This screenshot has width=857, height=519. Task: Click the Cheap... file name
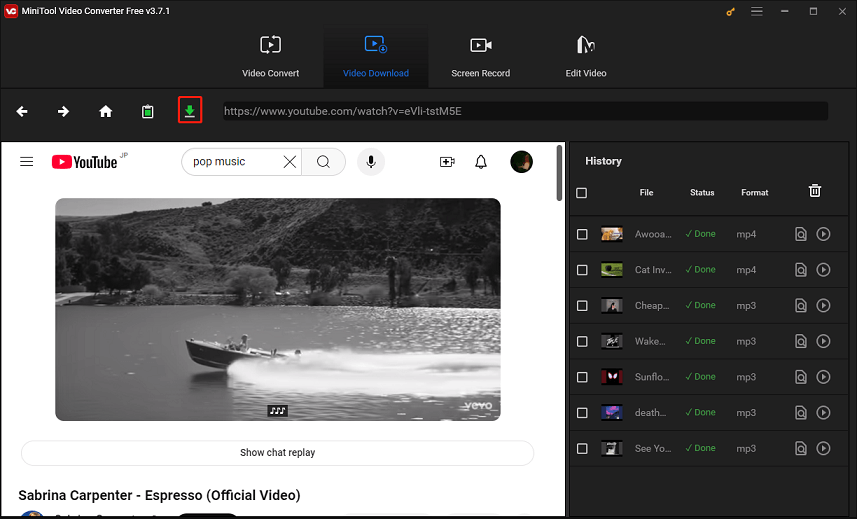point(652,305)
